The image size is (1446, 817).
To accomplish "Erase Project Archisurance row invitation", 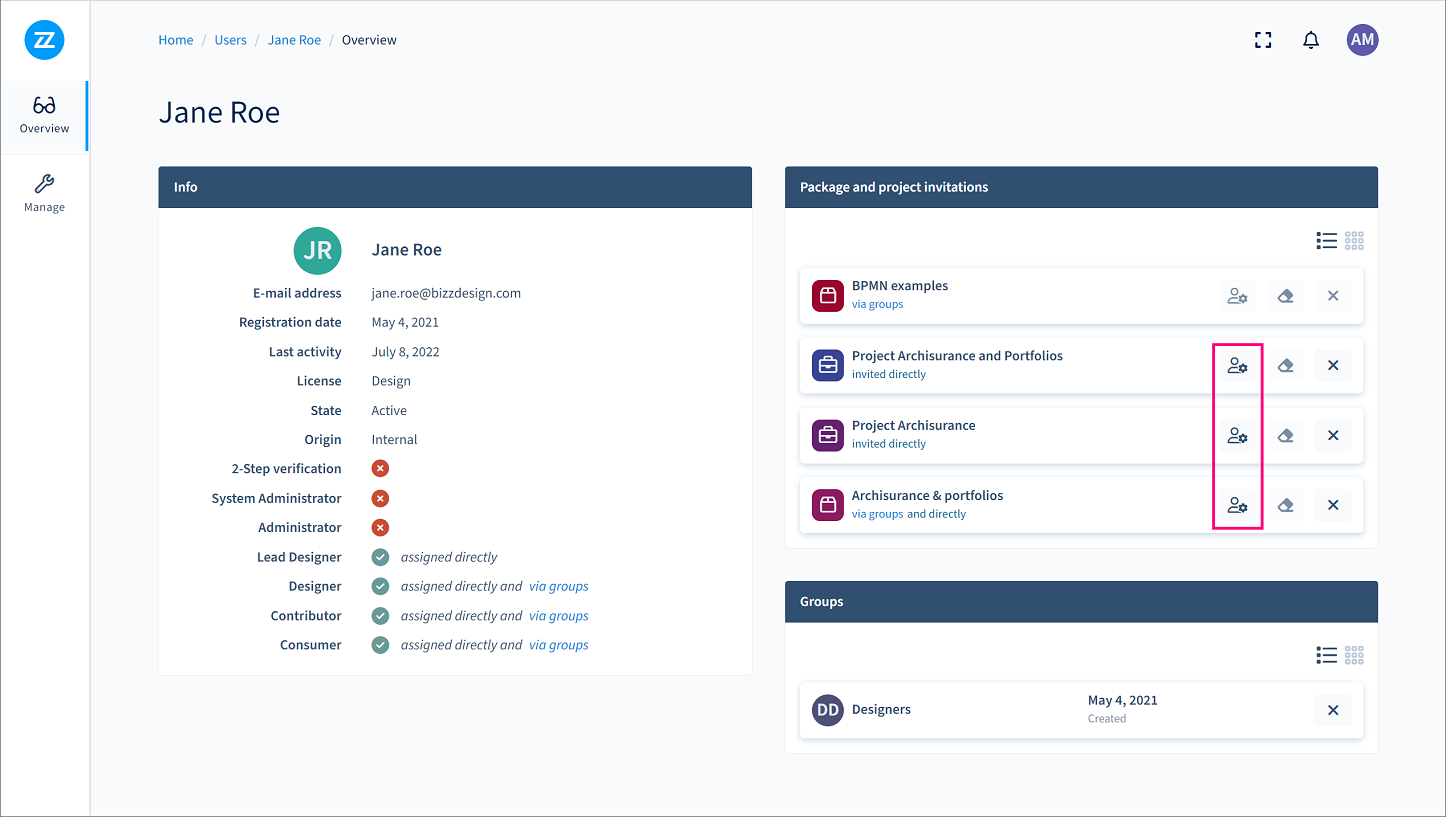I will (x=1285, y=436).
